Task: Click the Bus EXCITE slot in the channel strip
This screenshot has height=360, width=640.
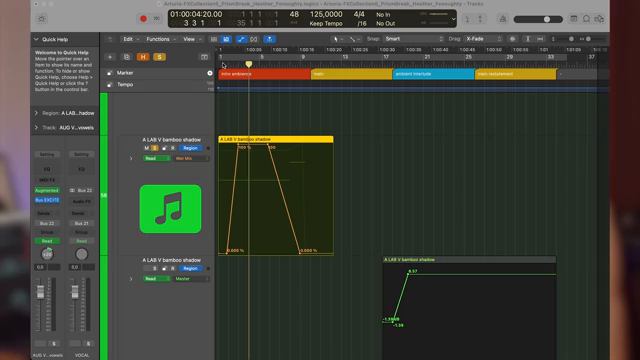Action: [x=47, y=200]
